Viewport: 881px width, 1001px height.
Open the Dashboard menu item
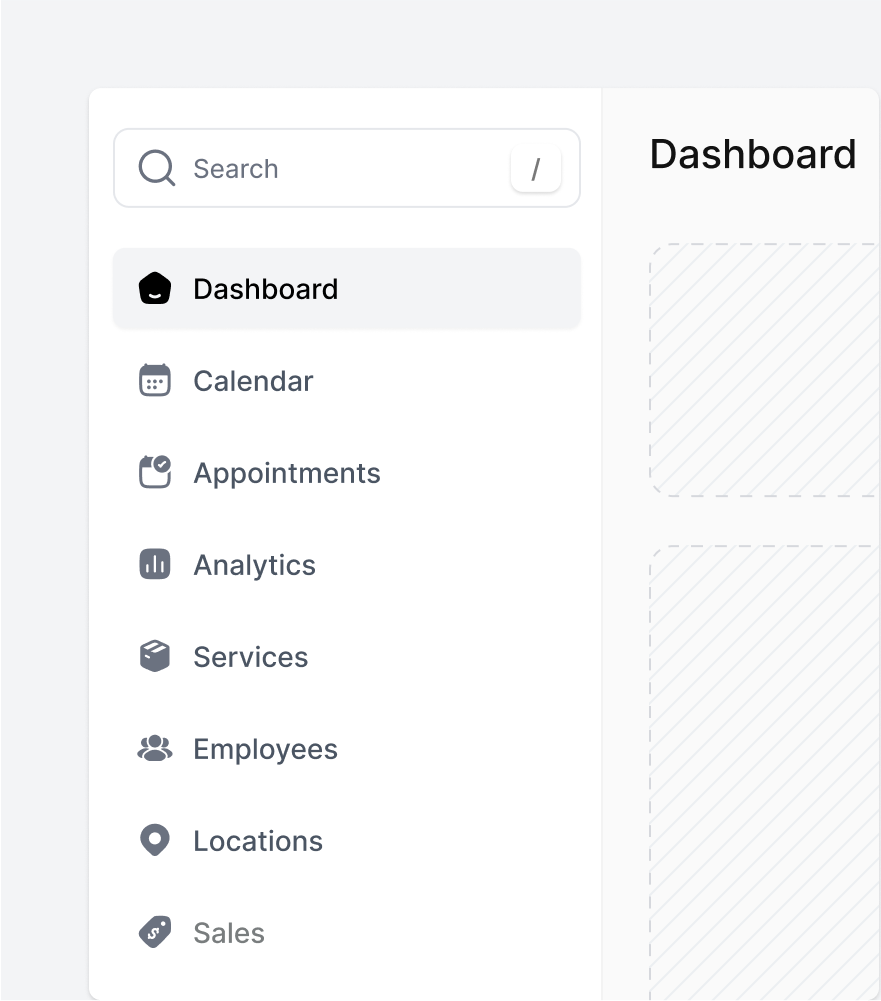click(x=266, y=289)
